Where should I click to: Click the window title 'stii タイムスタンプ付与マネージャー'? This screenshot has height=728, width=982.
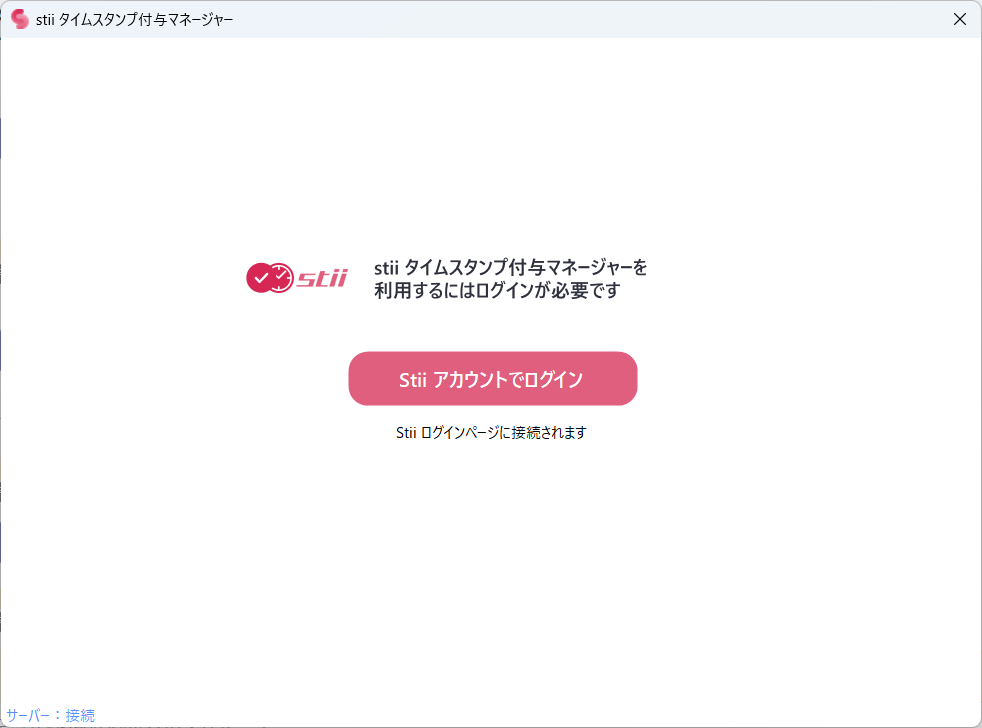135,20
